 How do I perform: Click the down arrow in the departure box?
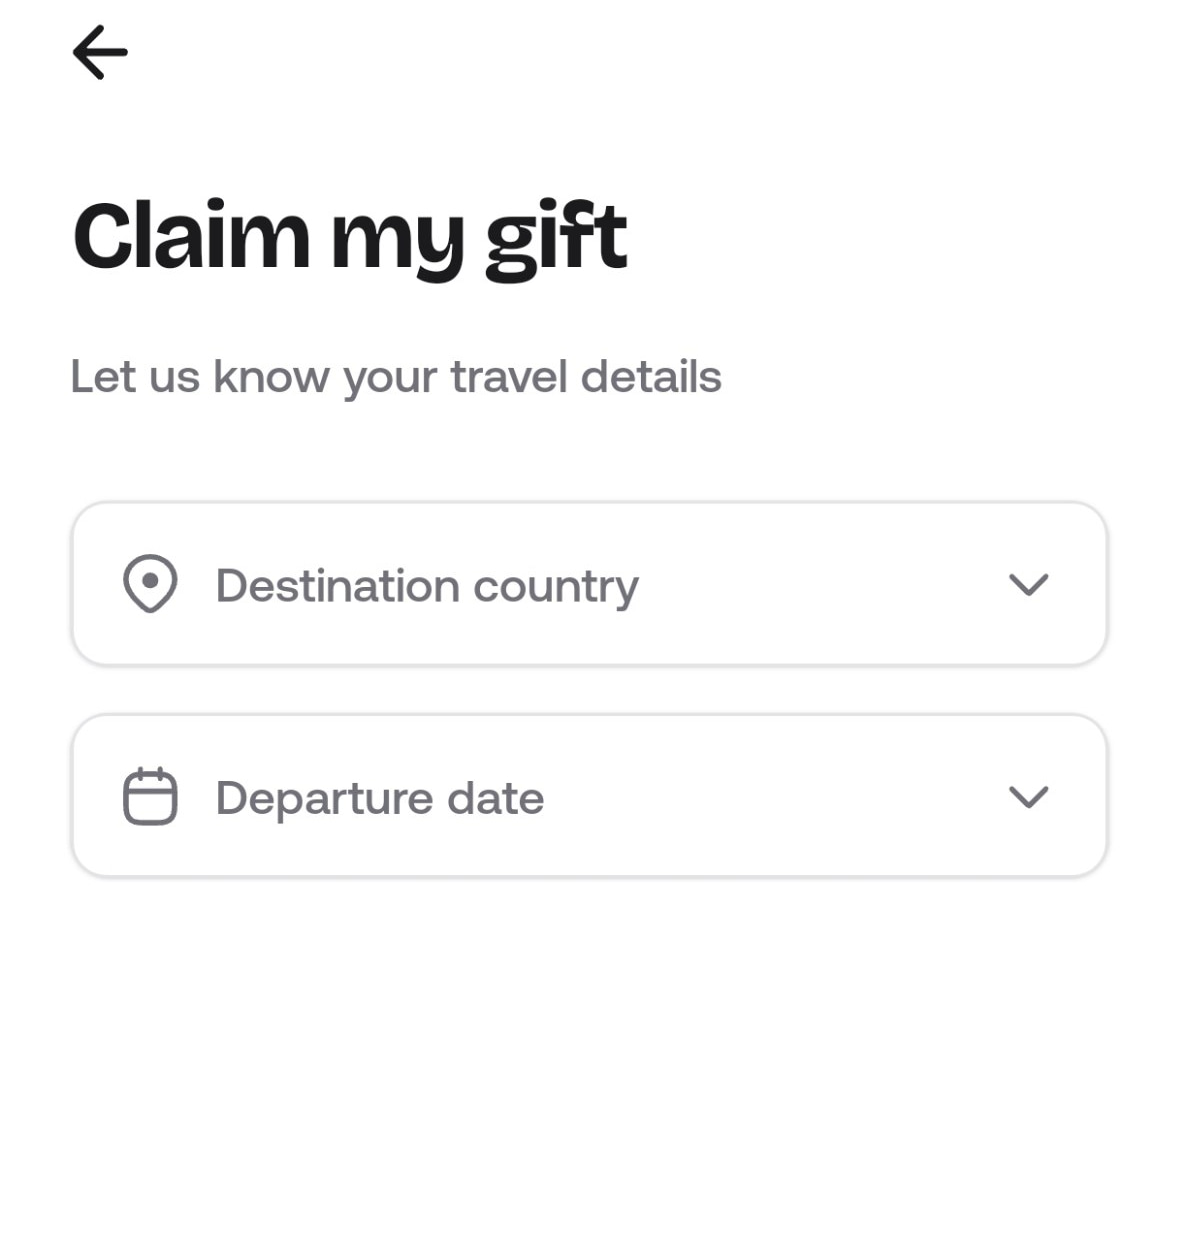pos(1028,796)
